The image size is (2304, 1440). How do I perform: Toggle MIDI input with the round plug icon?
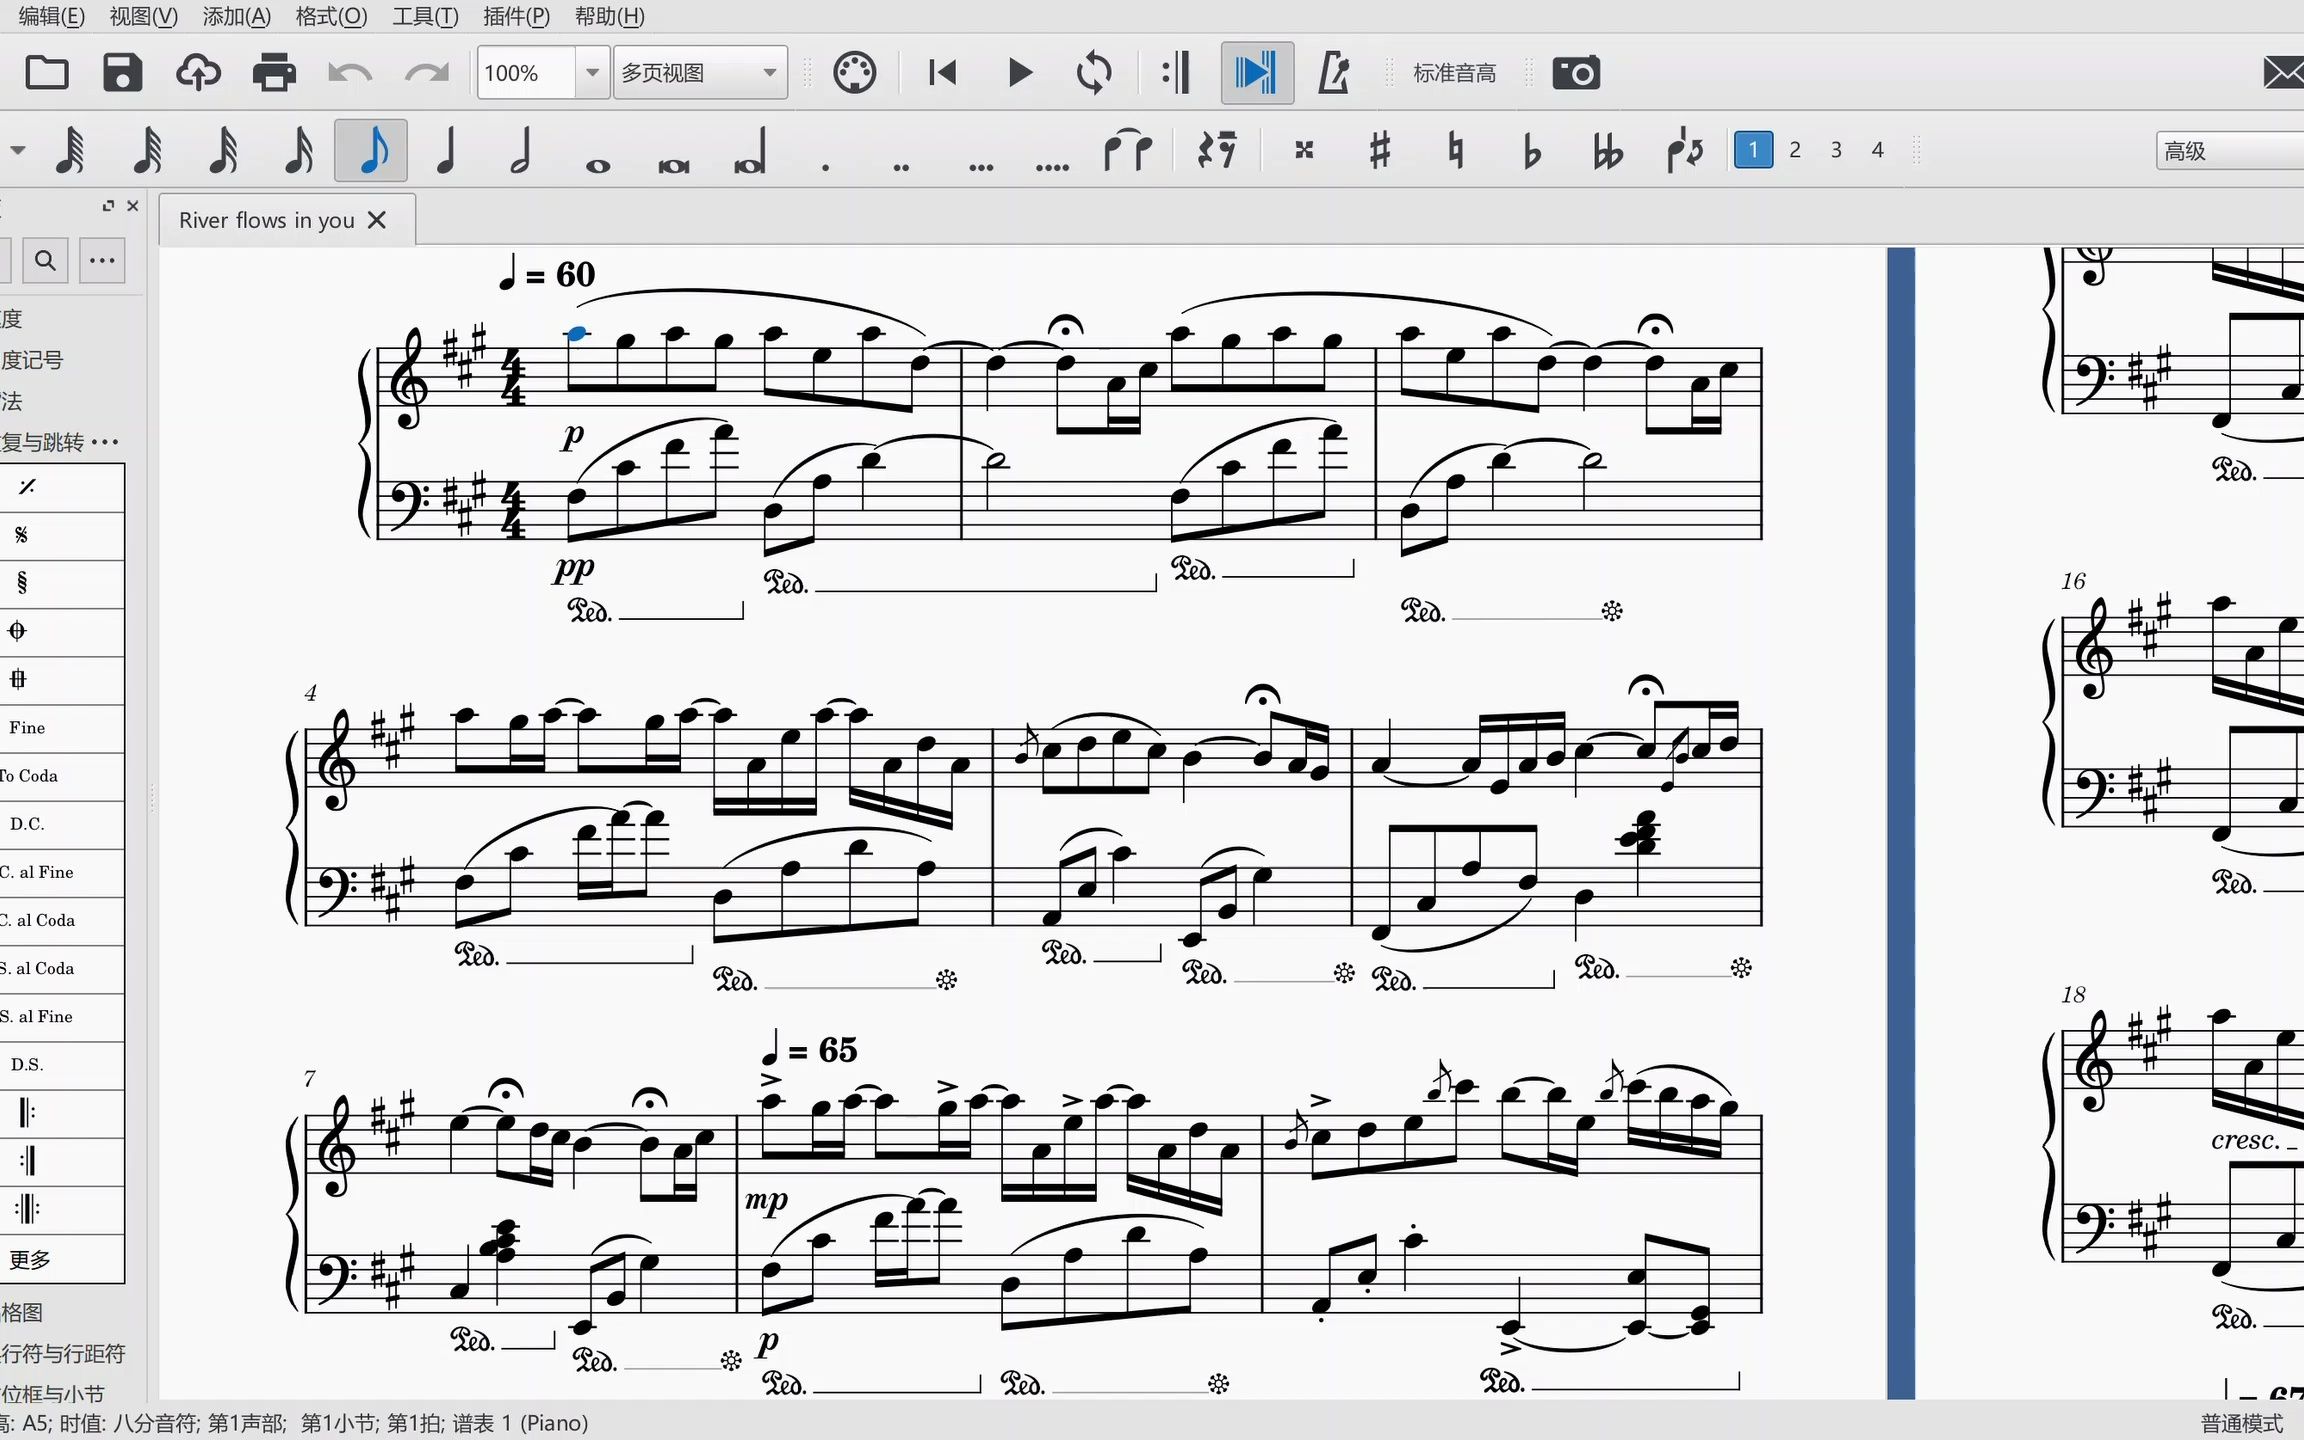pyautogui.click(x=854, y=73)
